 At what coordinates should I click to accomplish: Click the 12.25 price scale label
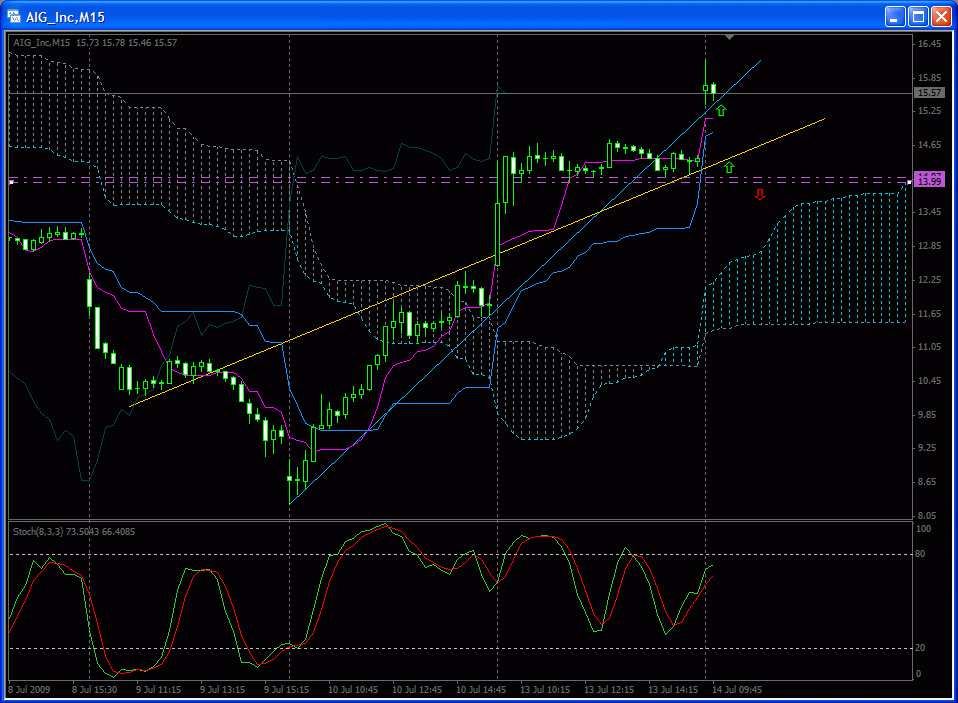coord(929,280)
